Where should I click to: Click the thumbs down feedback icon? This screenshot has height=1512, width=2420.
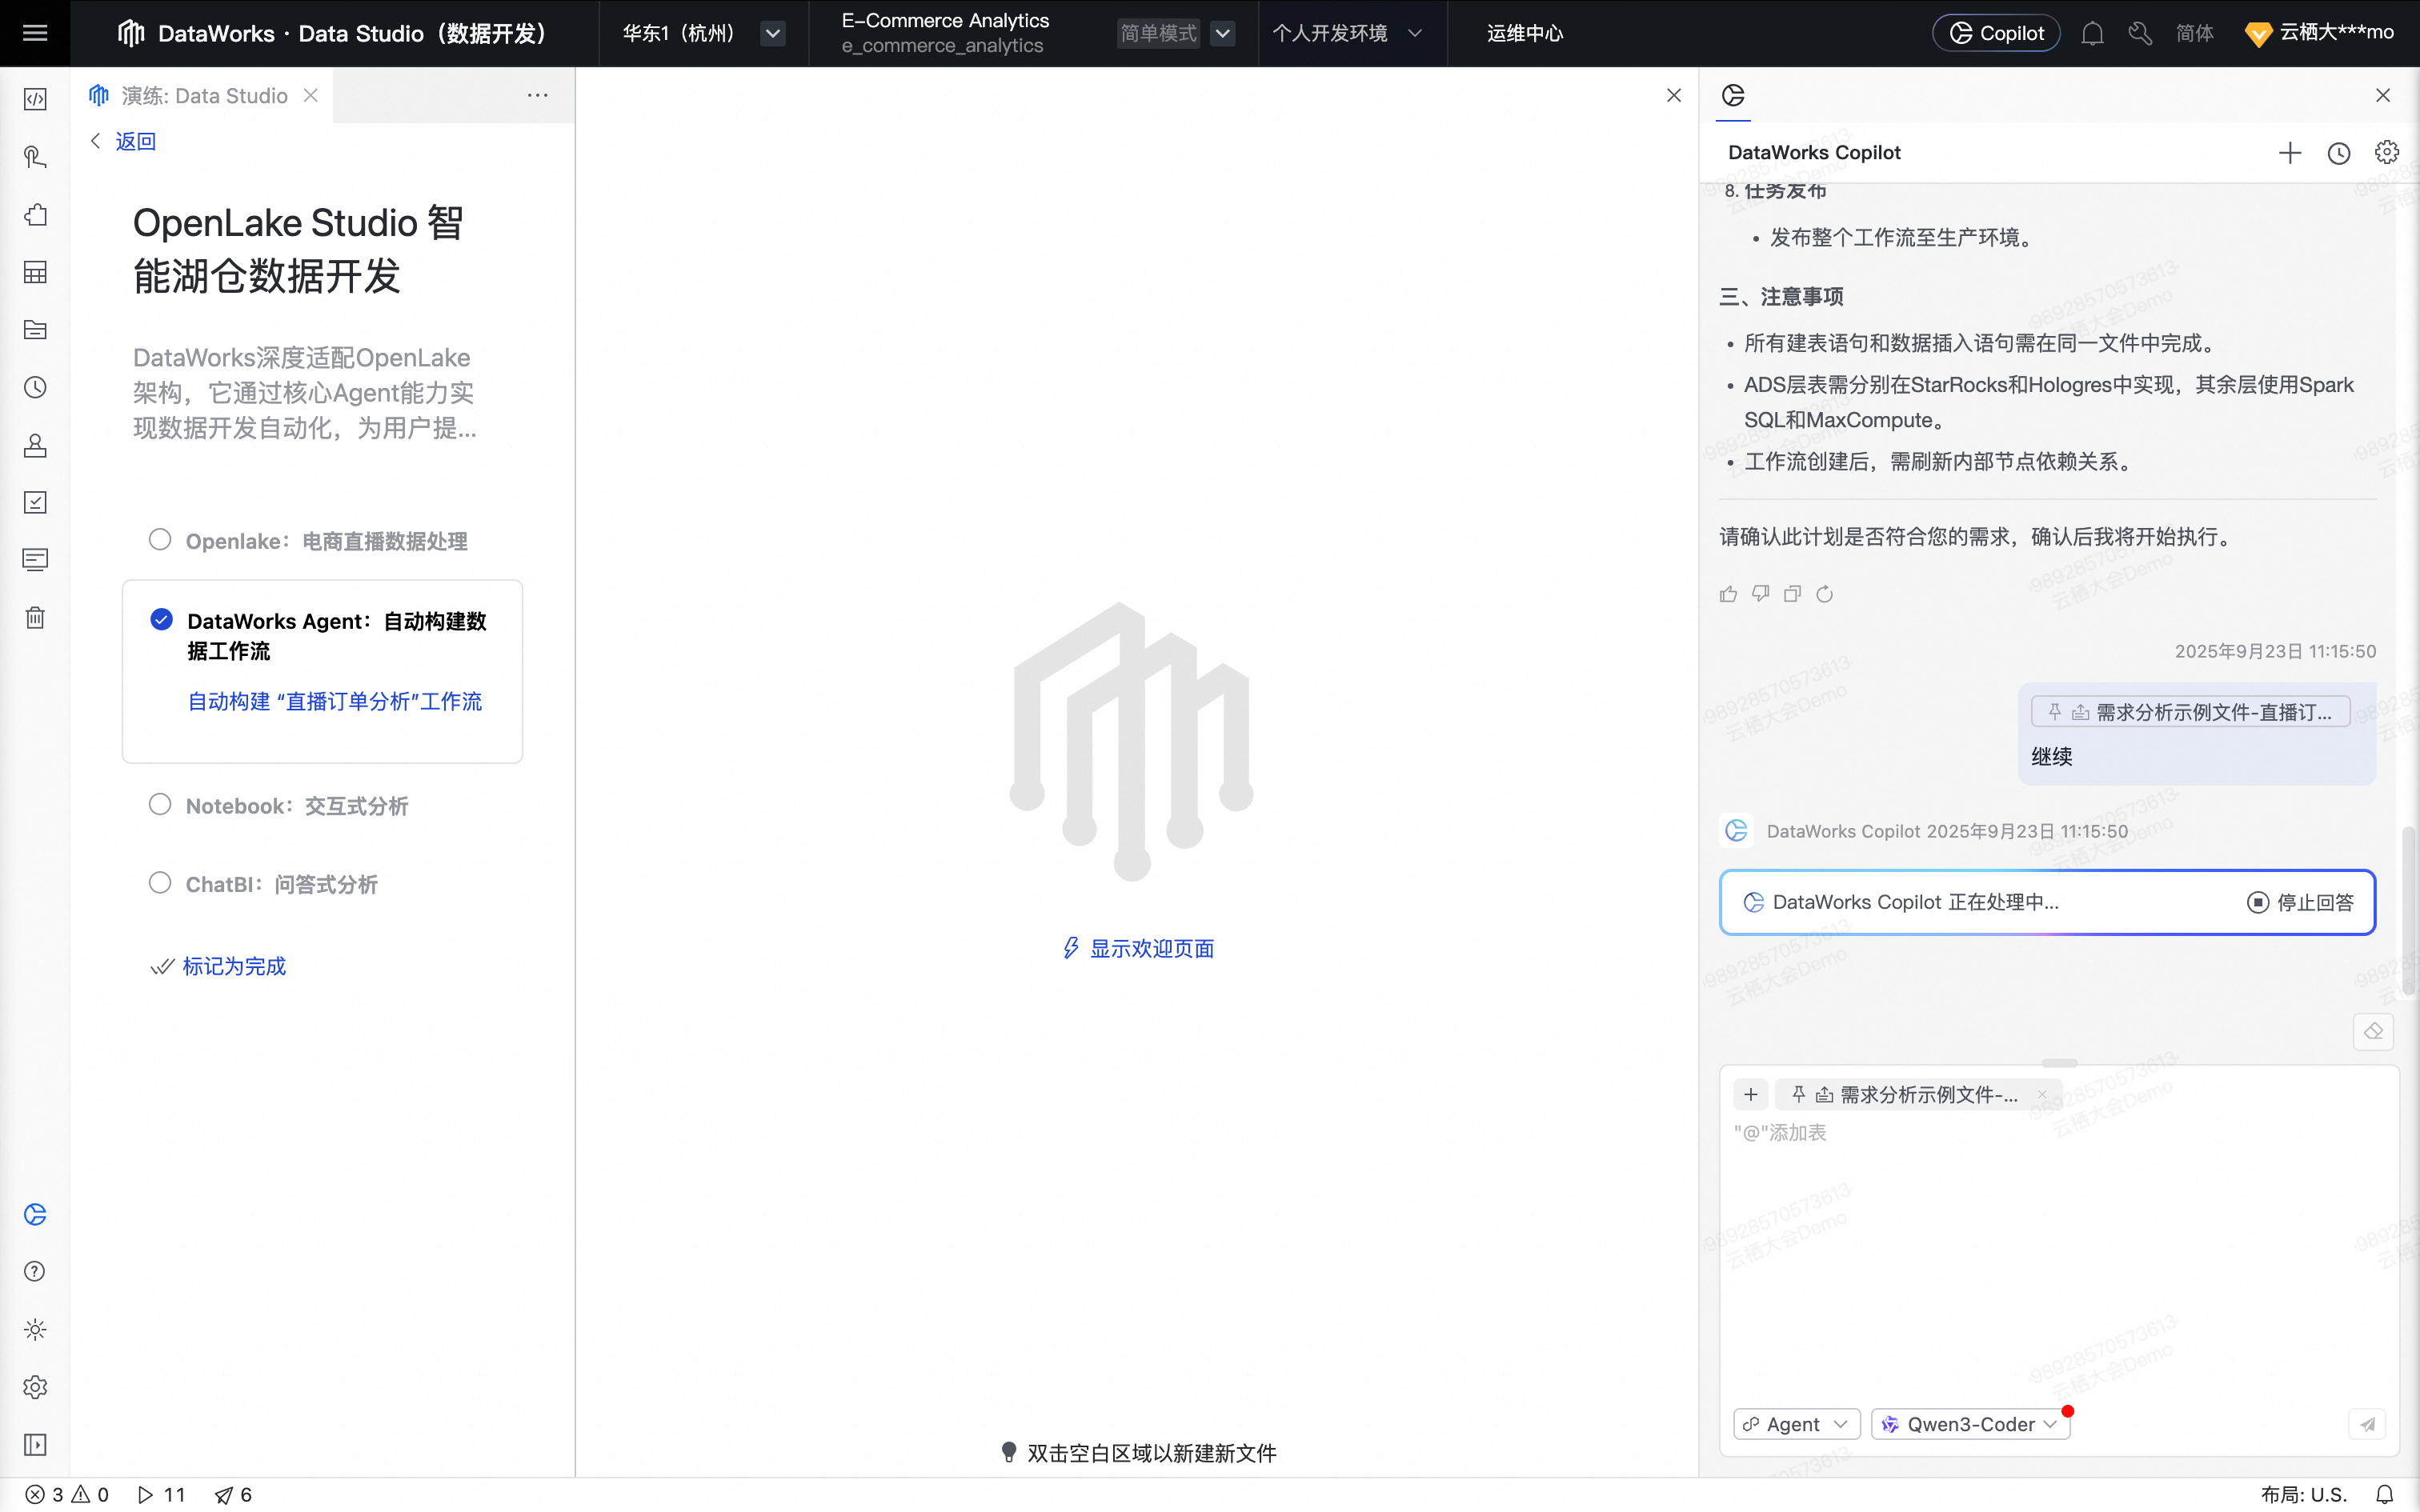[1760, 594]
